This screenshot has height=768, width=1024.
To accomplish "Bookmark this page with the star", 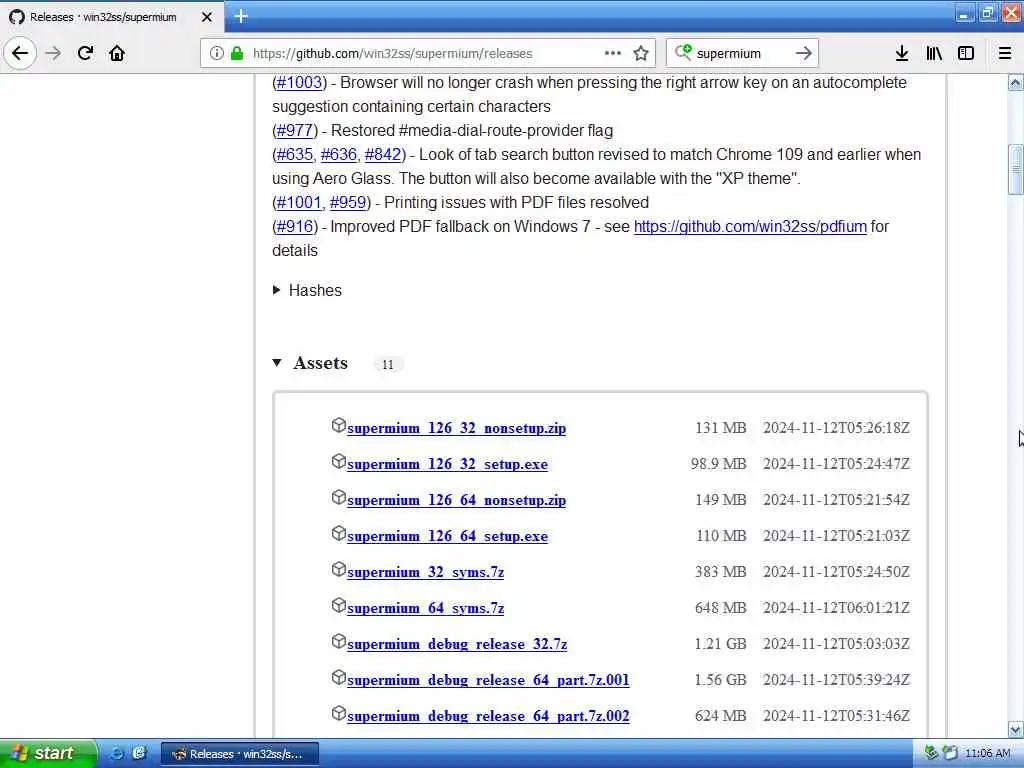I will click(641, 53).
